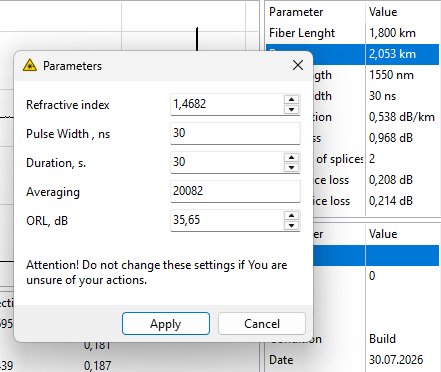The height and width of the screenshot is (372, 441).
Task: Close the Parameters dialog with X
Action: 298,65
